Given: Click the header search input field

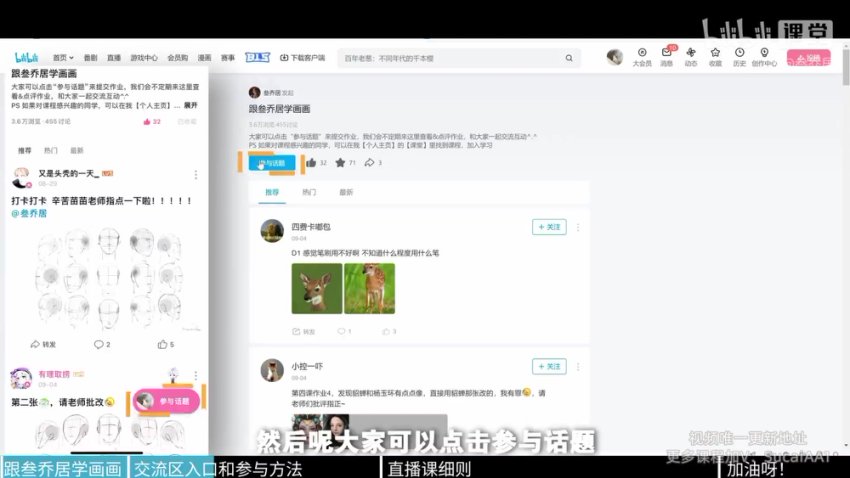Looking at the screenshot, I should [x=450, y=58].
